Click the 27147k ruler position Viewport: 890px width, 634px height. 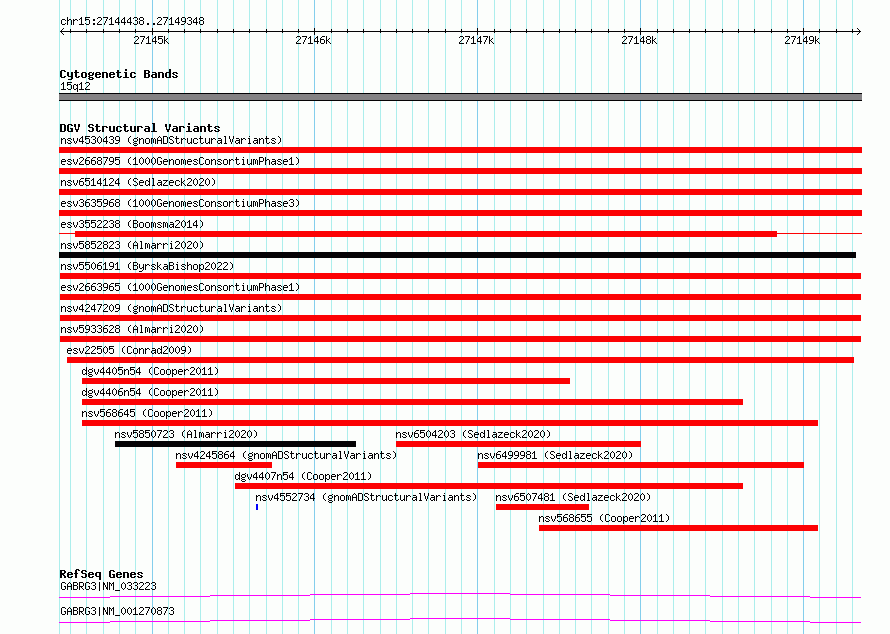(476, 40)
